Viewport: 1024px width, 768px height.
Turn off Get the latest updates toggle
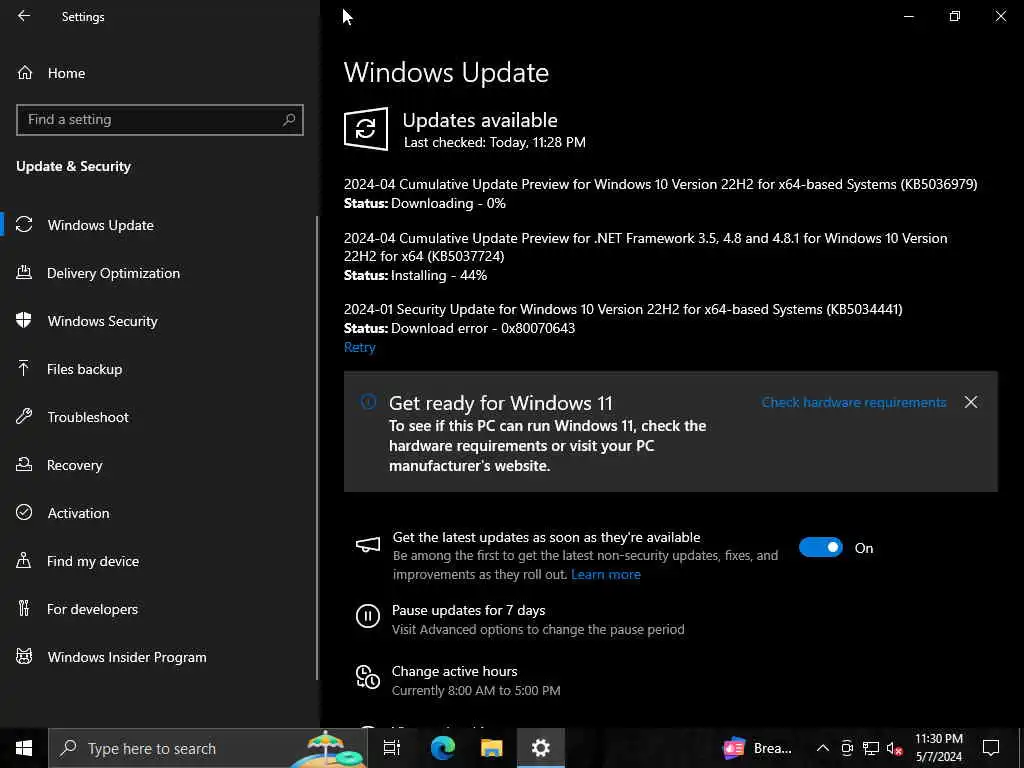[821, 547]
